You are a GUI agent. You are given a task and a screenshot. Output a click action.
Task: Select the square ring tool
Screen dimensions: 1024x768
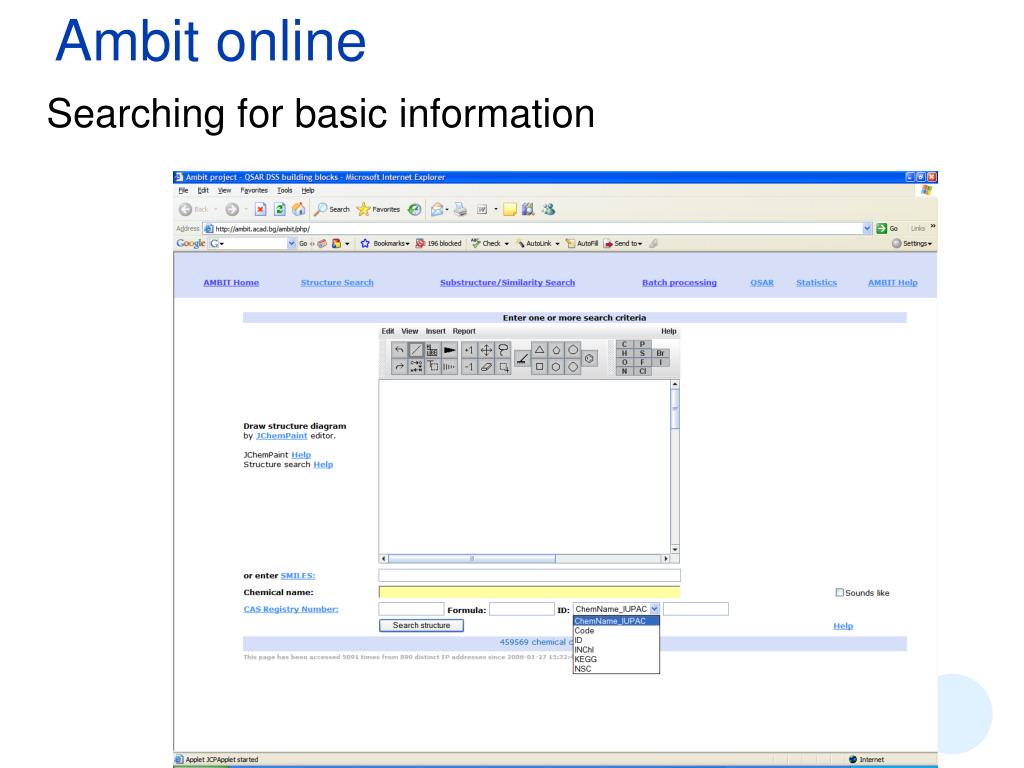539,367
